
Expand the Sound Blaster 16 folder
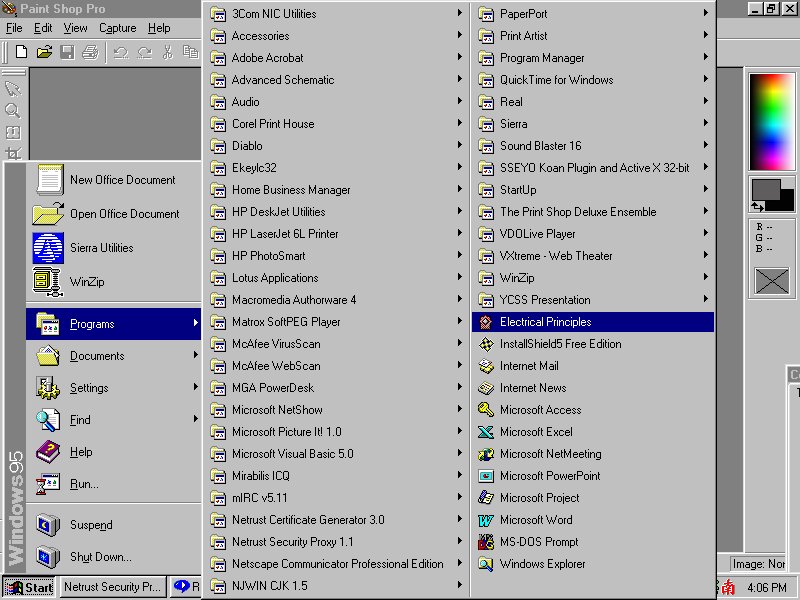540,146
